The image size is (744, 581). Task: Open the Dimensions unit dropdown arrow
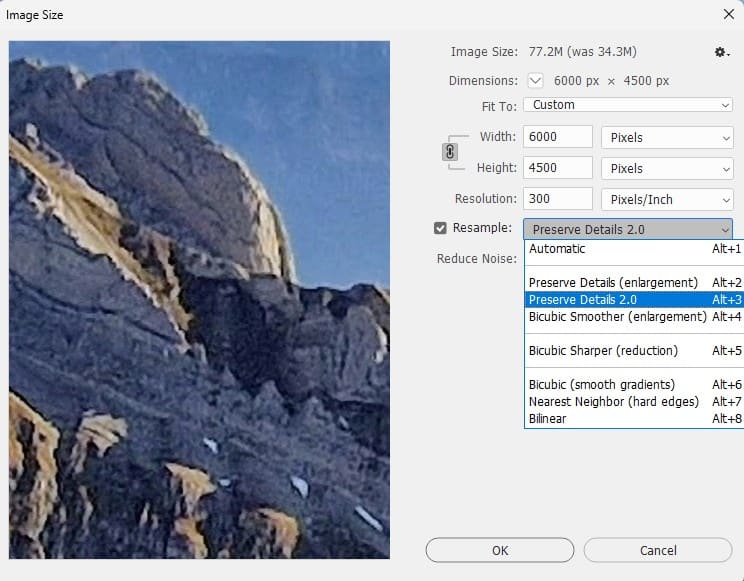(x=536, y=81)
